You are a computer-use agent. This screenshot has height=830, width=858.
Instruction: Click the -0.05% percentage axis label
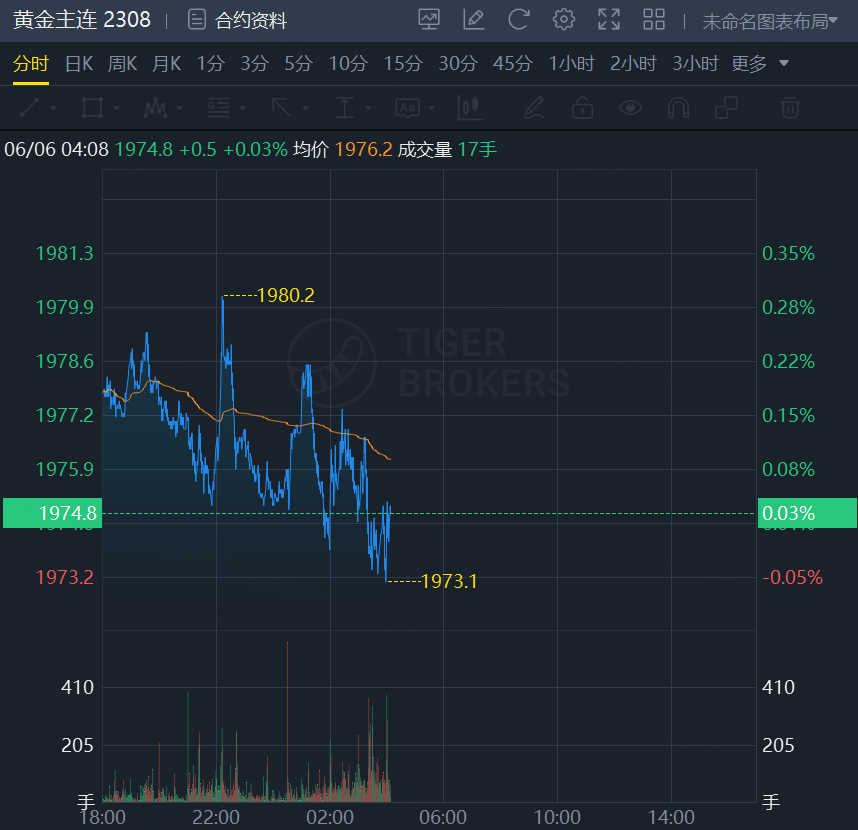coord(792,577)
